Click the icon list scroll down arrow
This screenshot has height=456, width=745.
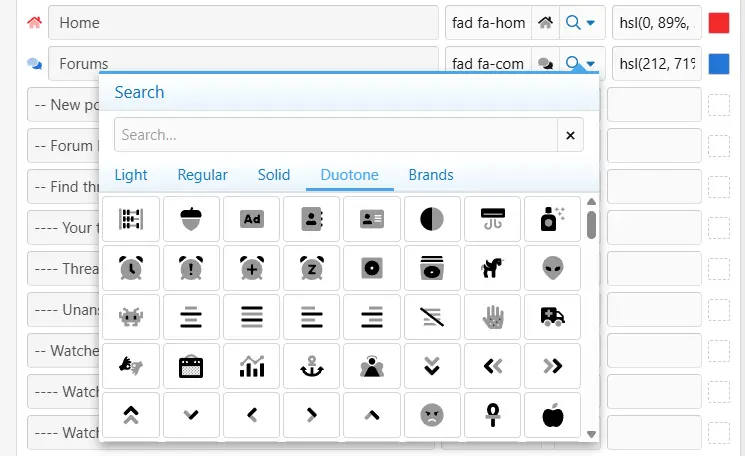[591, 434]
